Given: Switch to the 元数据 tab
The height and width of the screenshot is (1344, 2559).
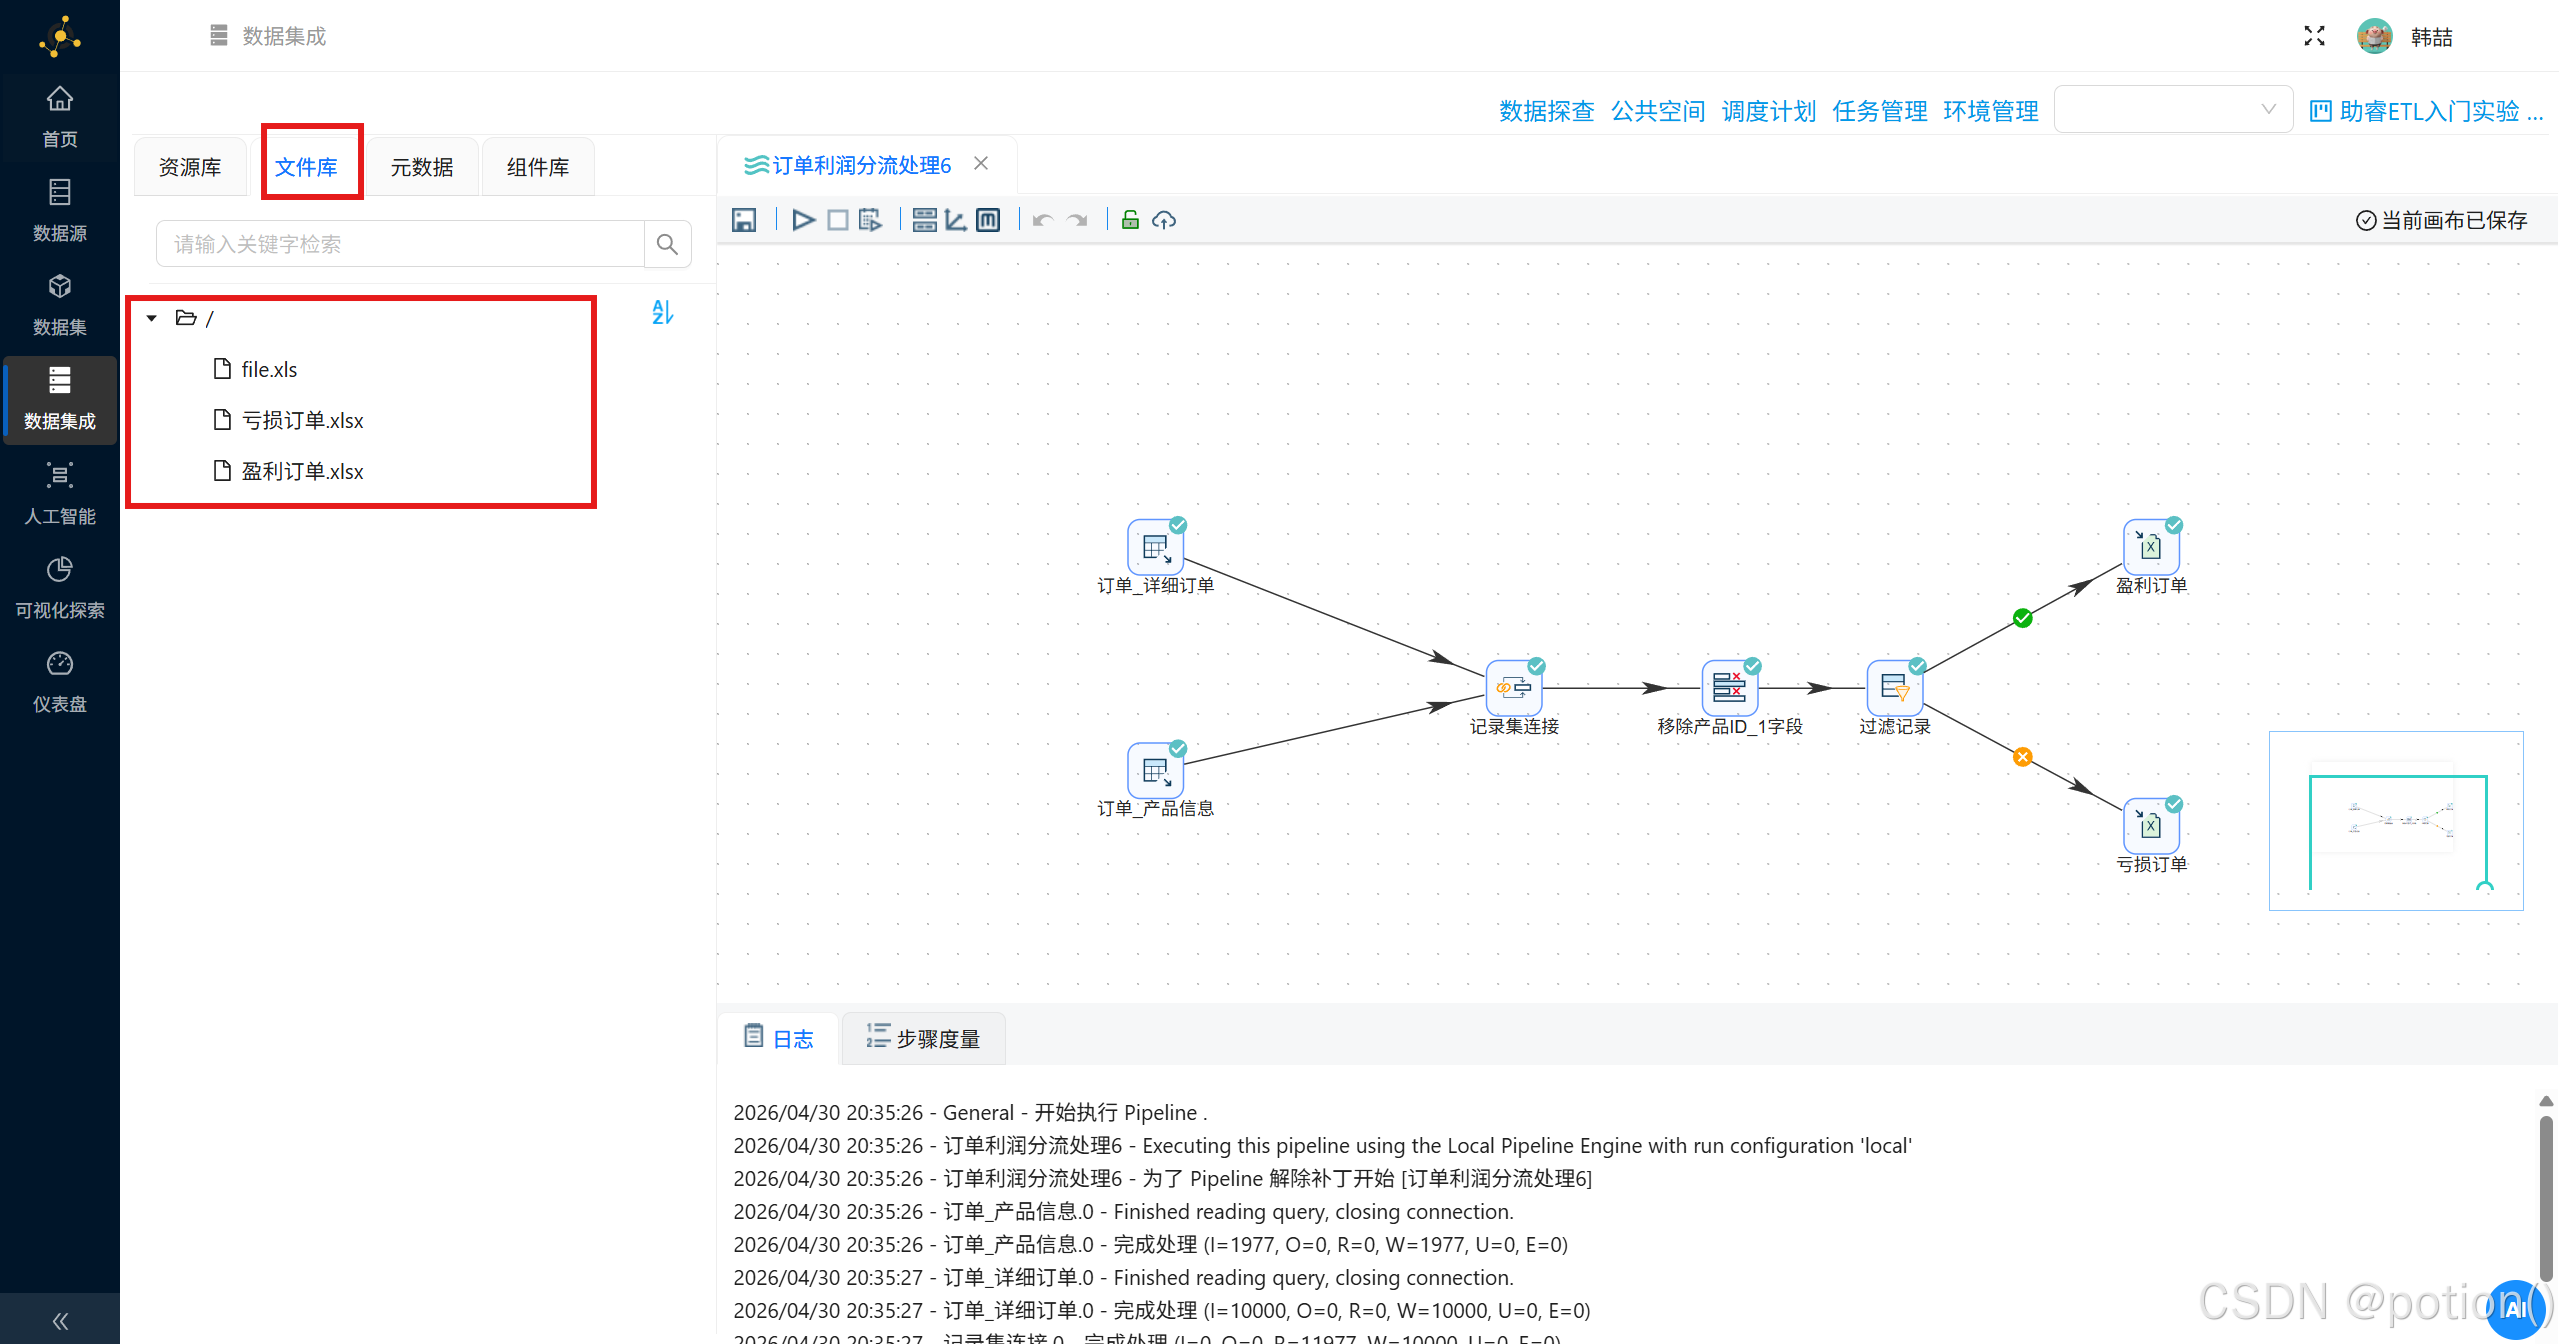Looking at the screenshot, I should coord(421,167).
